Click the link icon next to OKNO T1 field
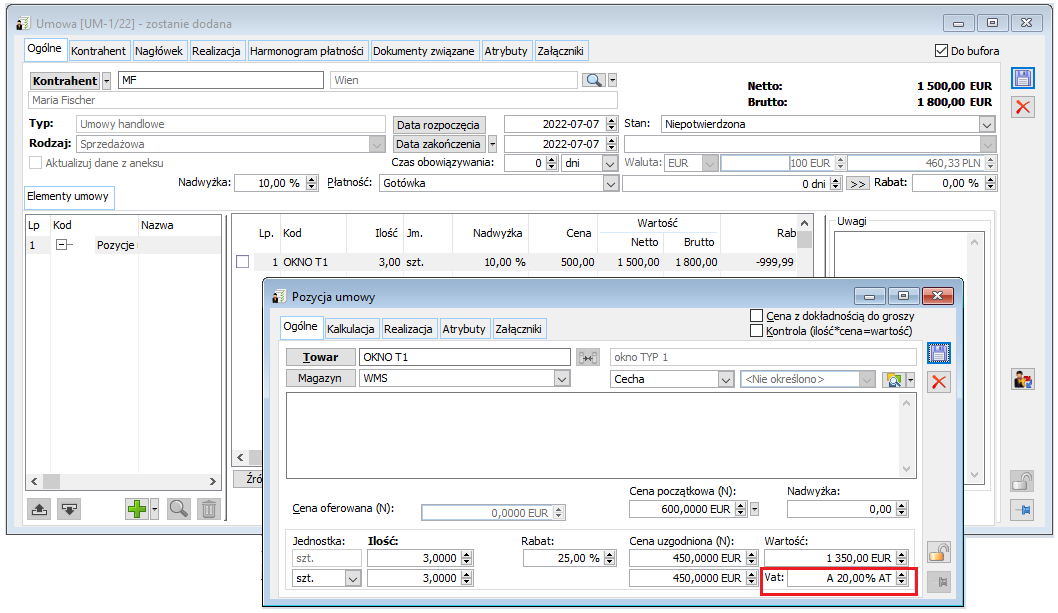The height and width of the screenshot is (613, 1058). 588,358
